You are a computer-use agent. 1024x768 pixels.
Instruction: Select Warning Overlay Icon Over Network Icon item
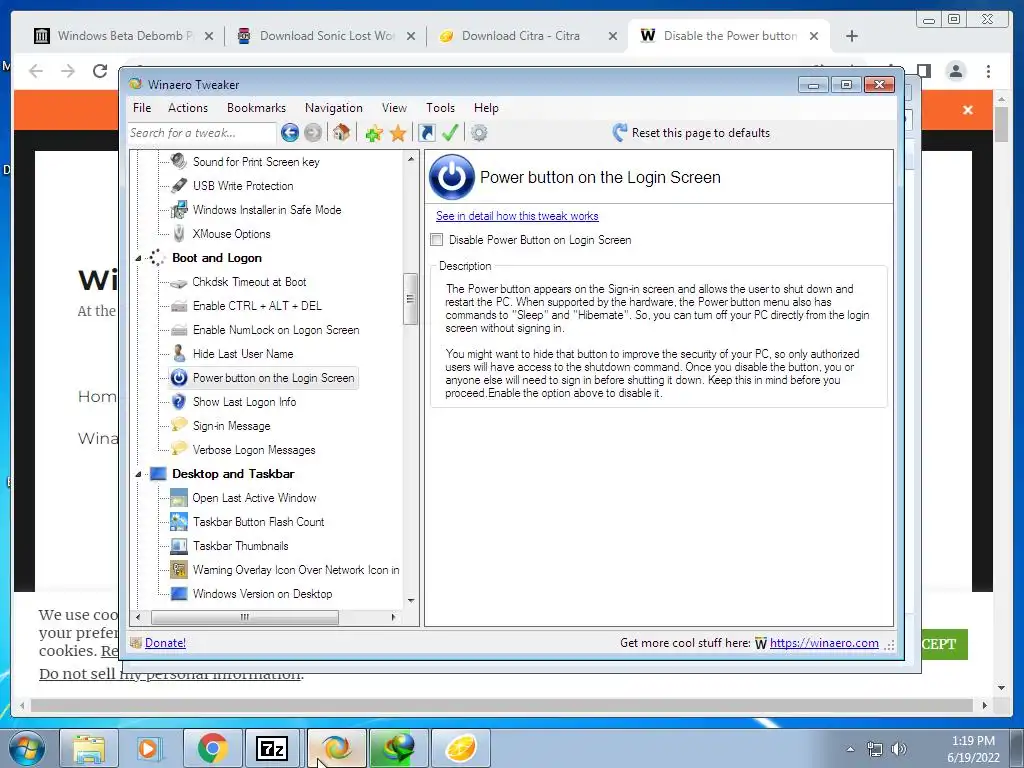point(296,570)
